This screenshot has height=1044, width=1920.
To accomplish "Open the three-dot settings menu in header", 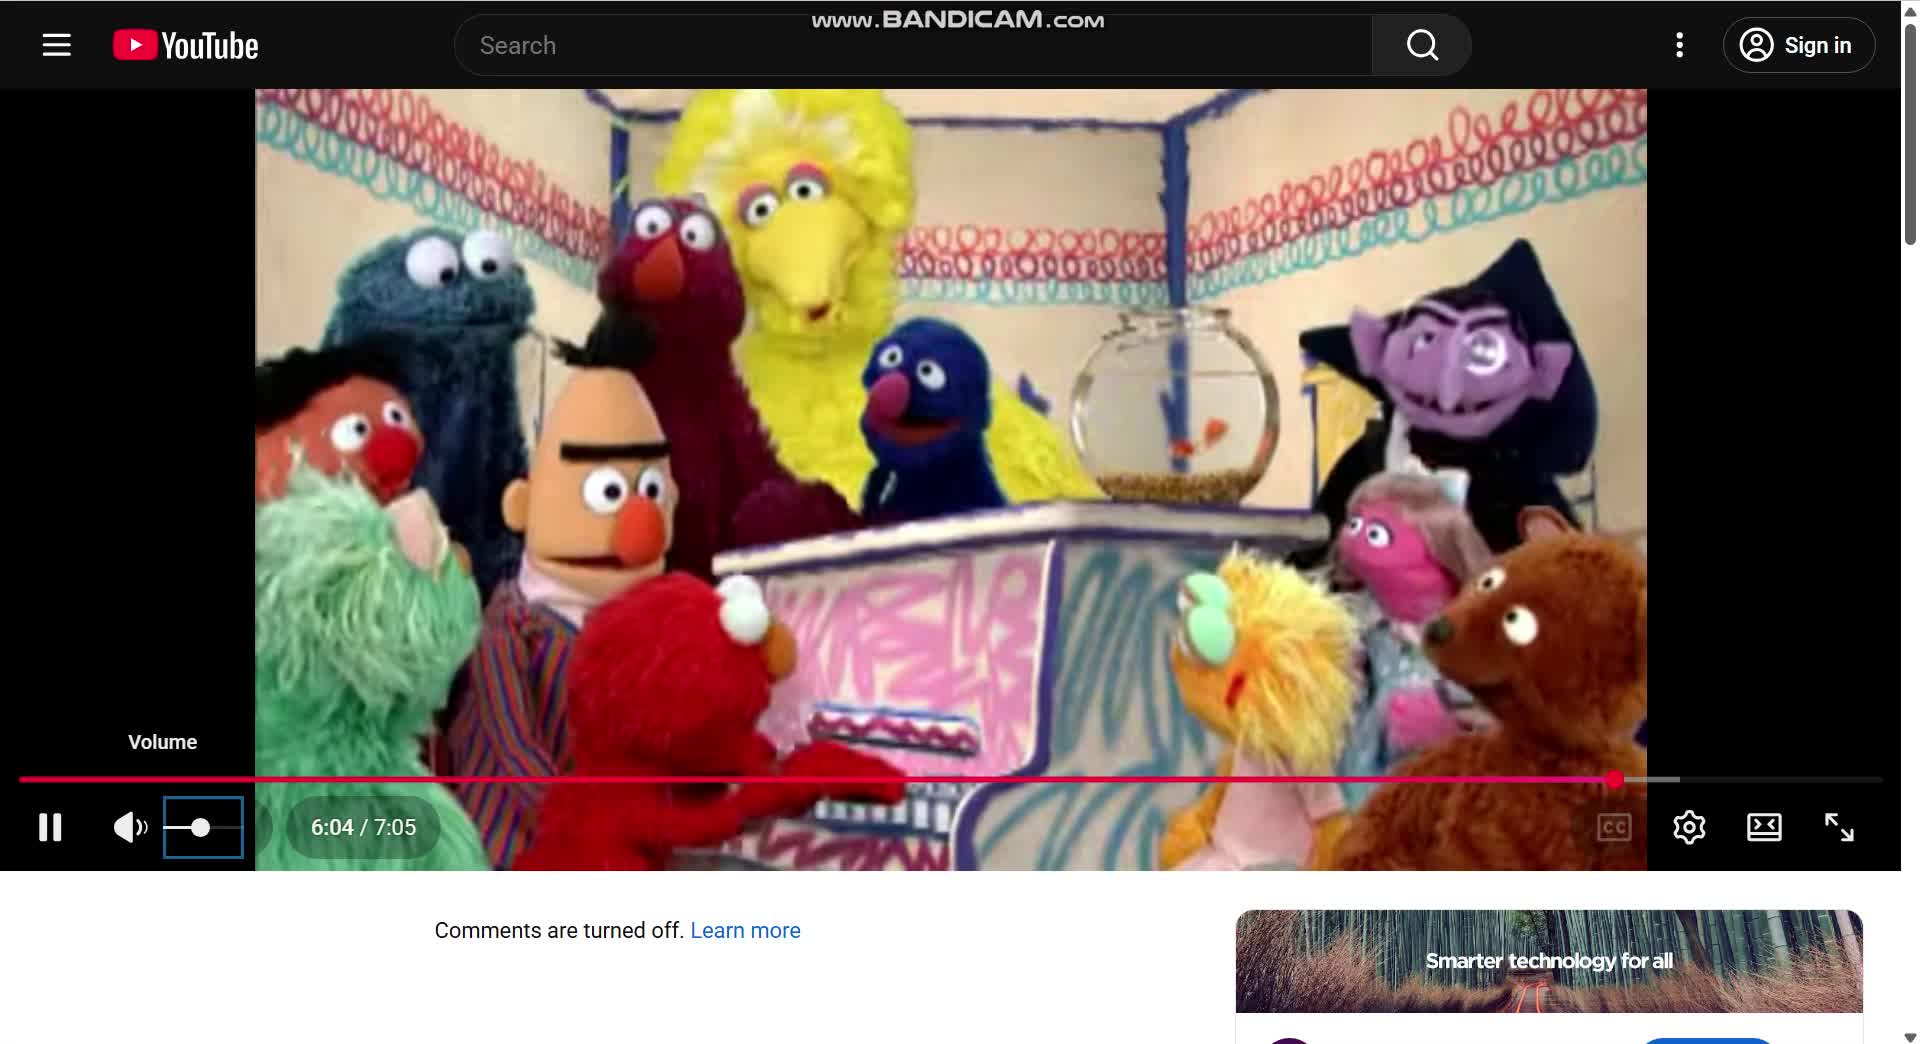I will [1680, 45].
